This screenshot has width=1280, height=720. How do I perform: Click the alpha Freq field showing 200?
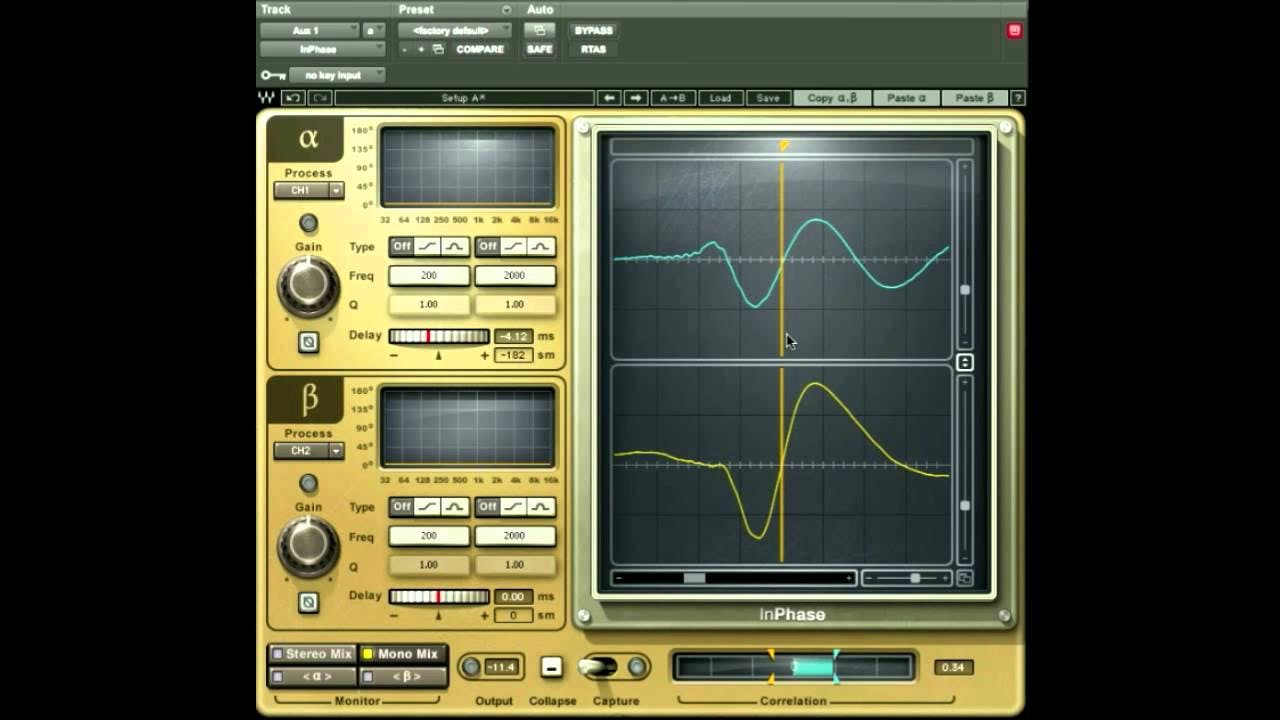428,275
